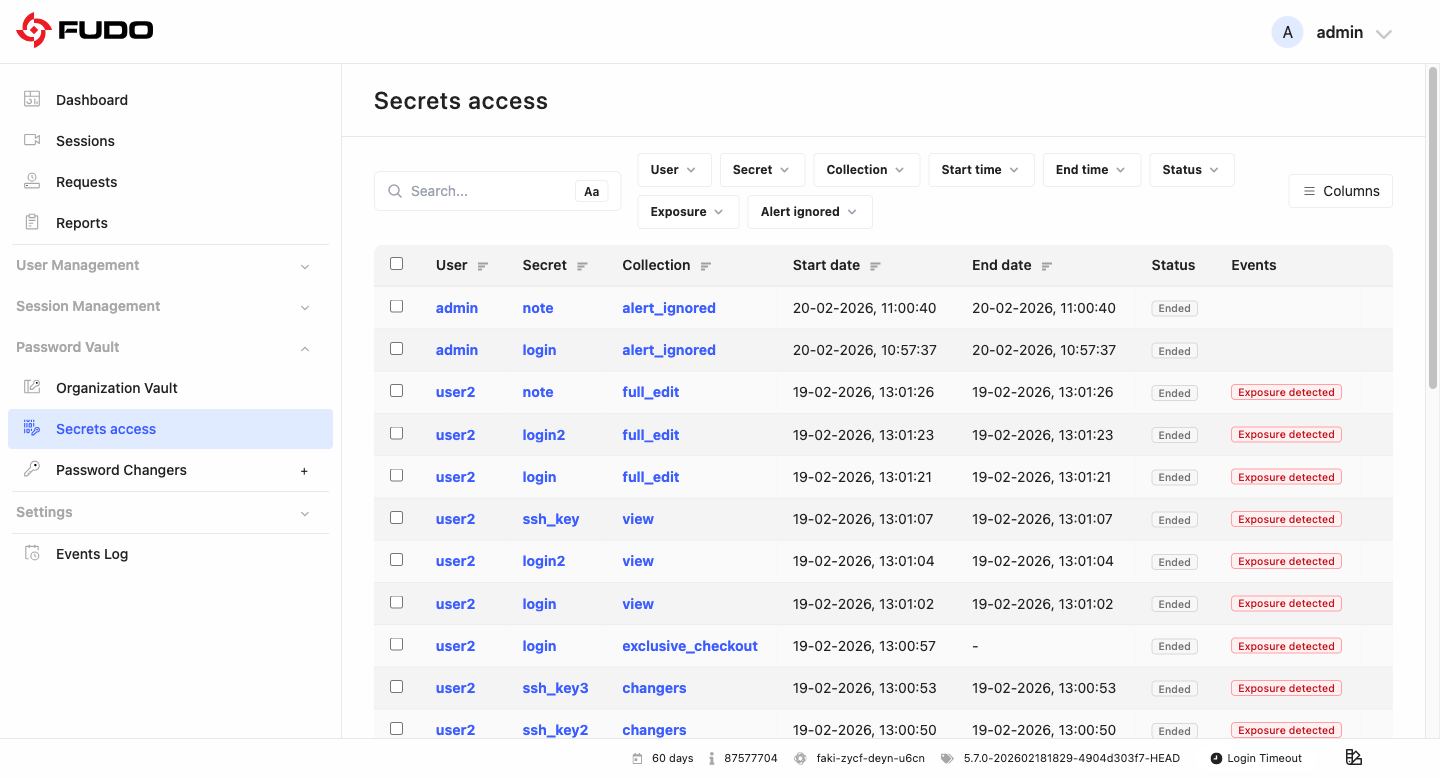Check the exclusive_checkout row checkbox
This screenshot has height=778, width=1440.
396,644
